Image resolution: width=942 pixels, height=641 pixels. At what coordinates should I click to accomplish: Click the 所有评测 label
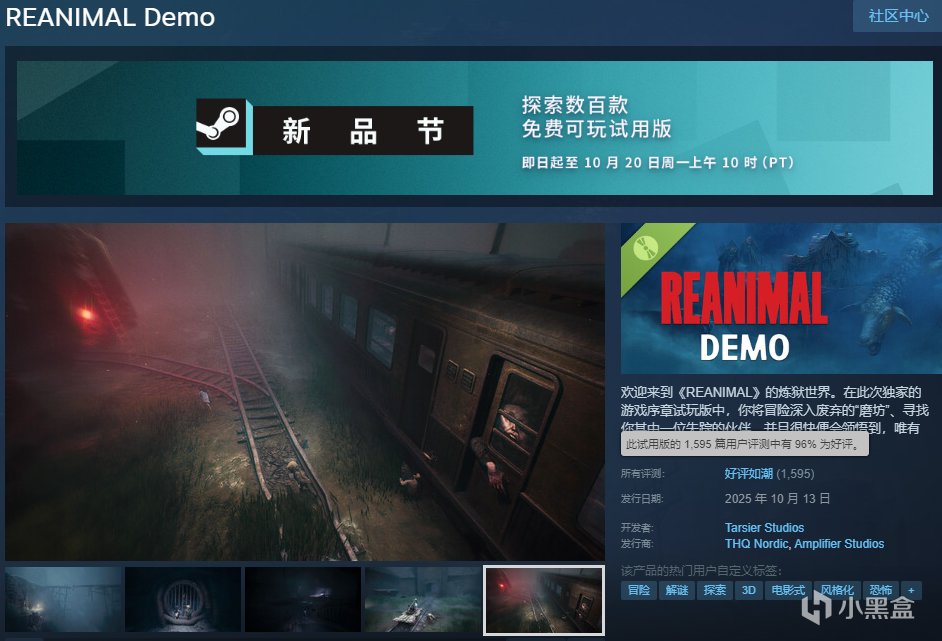coord(642,474)
